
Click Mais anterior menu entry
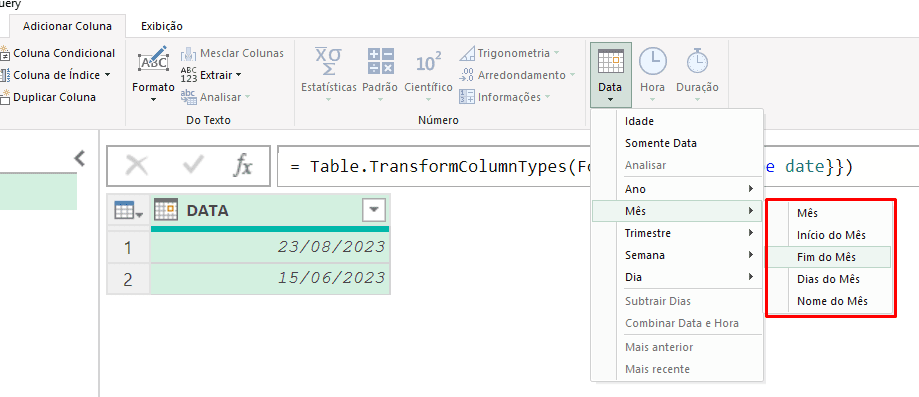click(677, 347)
